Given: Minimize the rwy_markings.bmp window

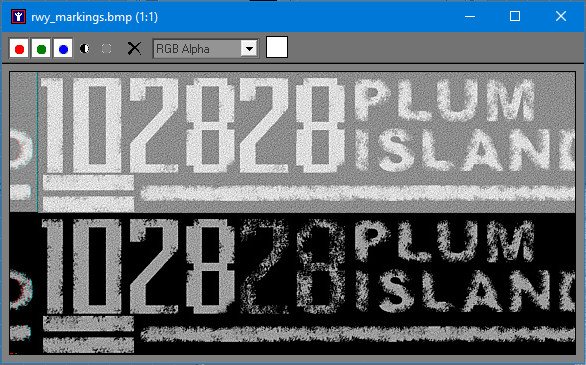Looking at the screenshot, I should click(x=470, y=16).
